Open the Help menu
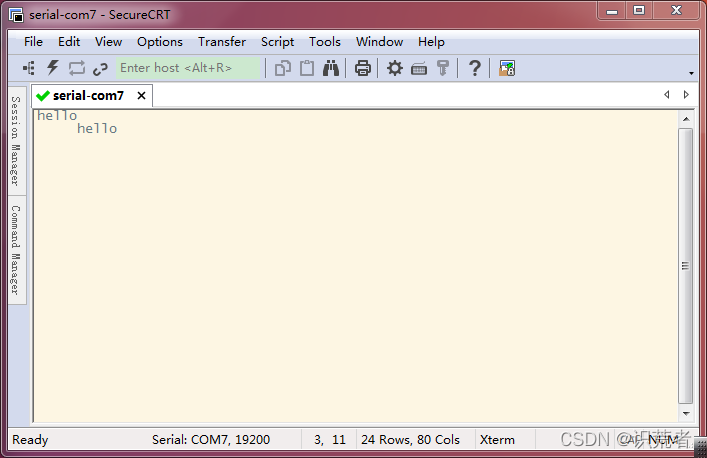The image size is (707, 458). [431, 42]
